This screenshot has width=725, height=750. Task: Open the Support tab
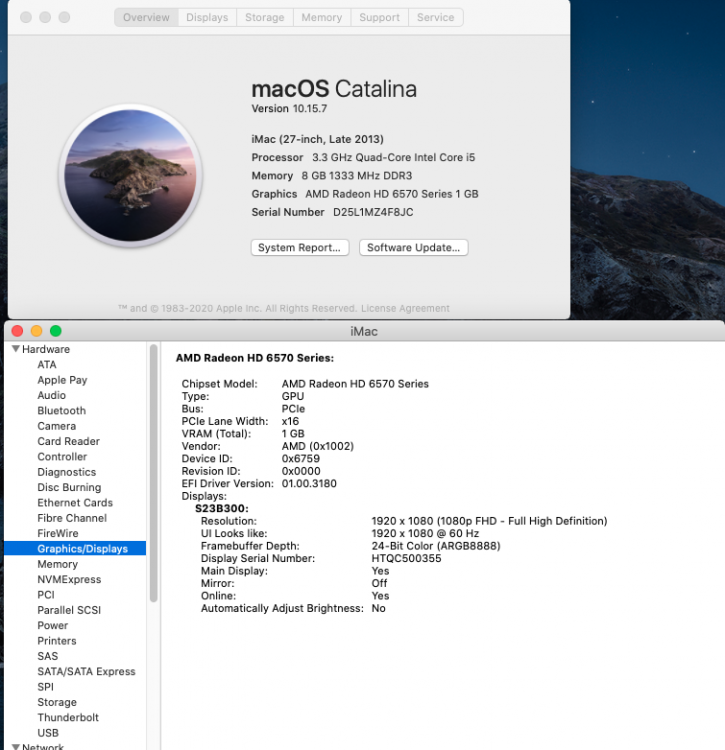pos(379,18)
